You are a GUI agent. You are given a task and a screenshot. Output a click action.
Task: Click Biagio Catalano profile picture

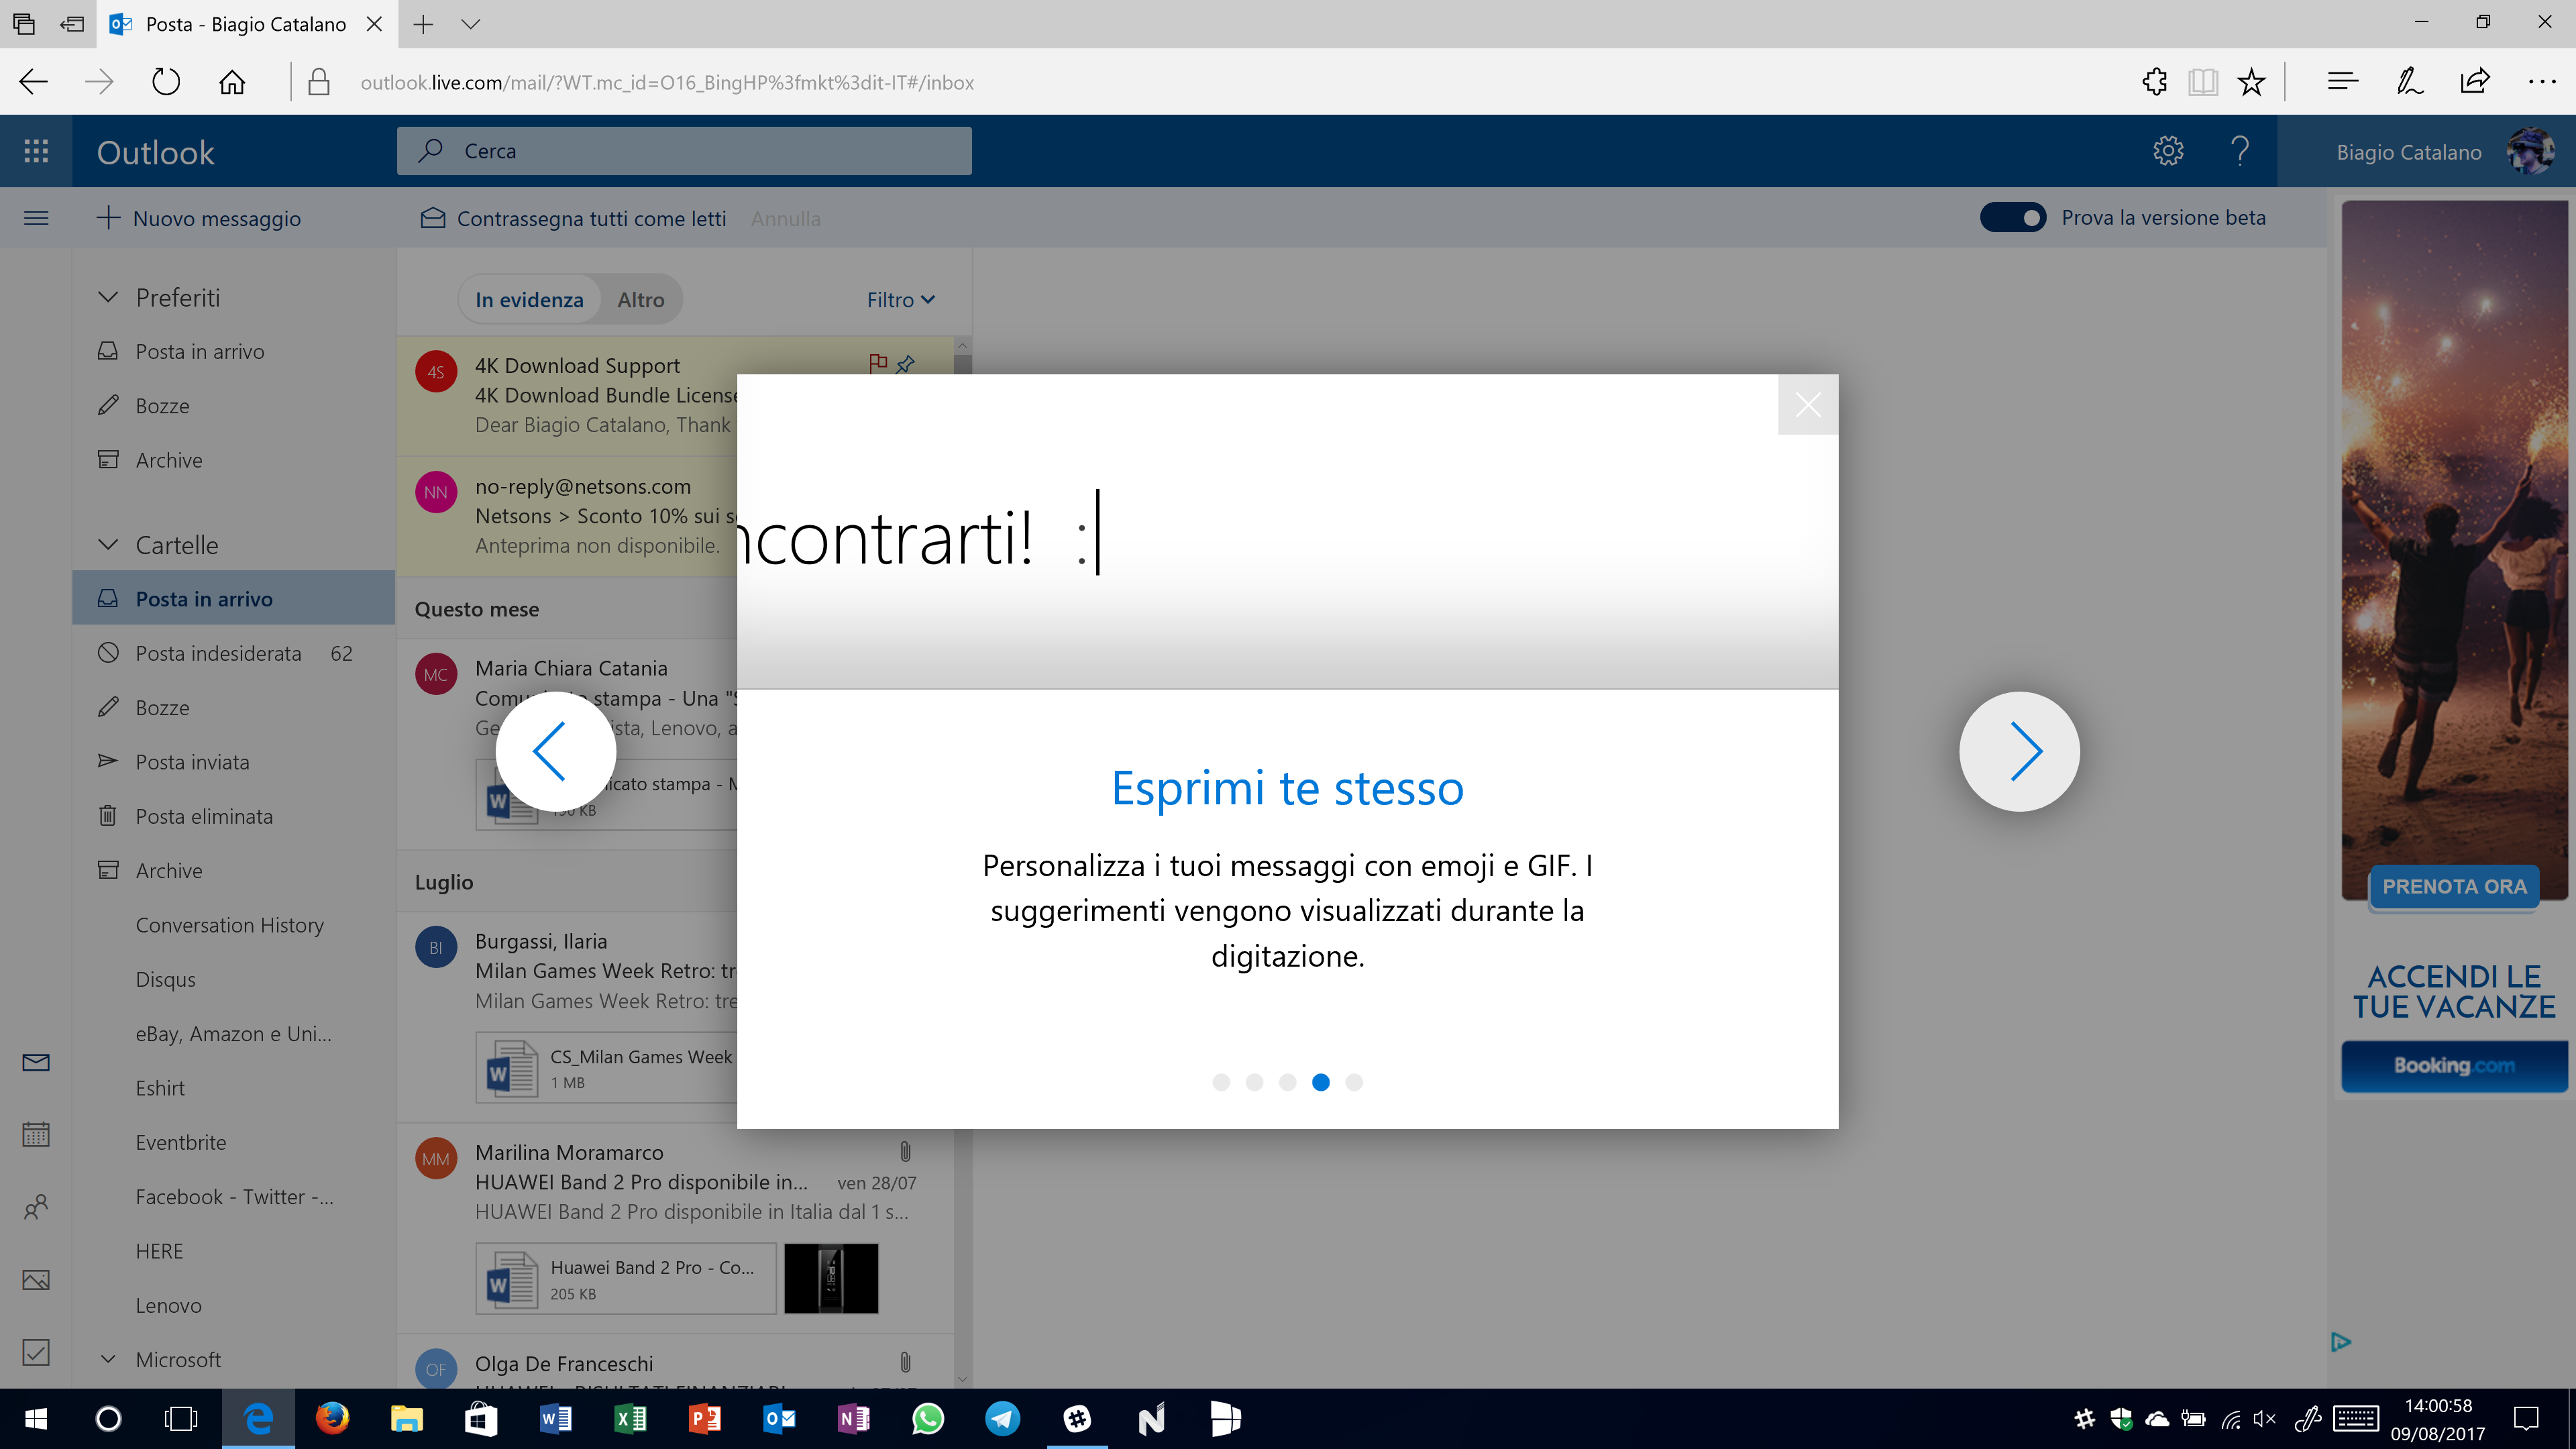[2531, 151]
